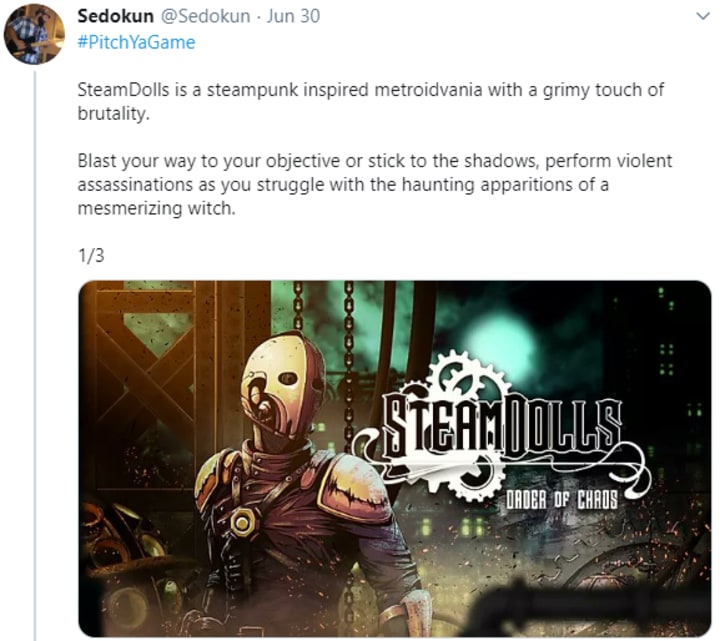The image size is (720, 641).
Task: Click the paragraph about violent assassinations
Action: tap(374, 185)
